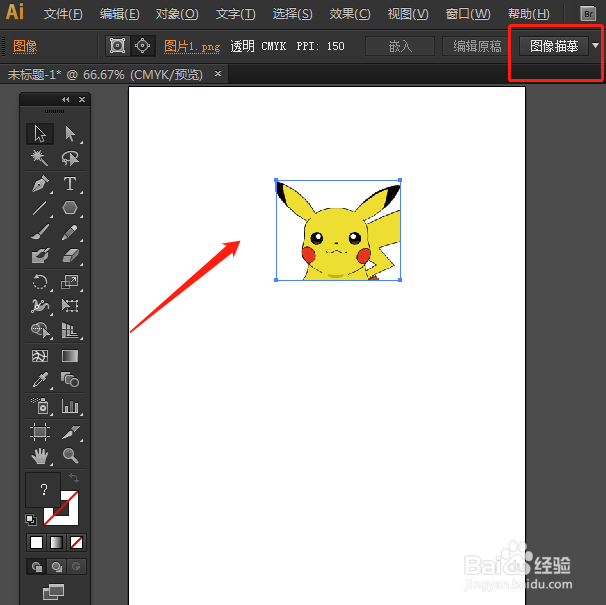The height and width of the screenshot is (605, 606).
Task: Select the Shape Builder tool
Action: click(x=40, y=330)
